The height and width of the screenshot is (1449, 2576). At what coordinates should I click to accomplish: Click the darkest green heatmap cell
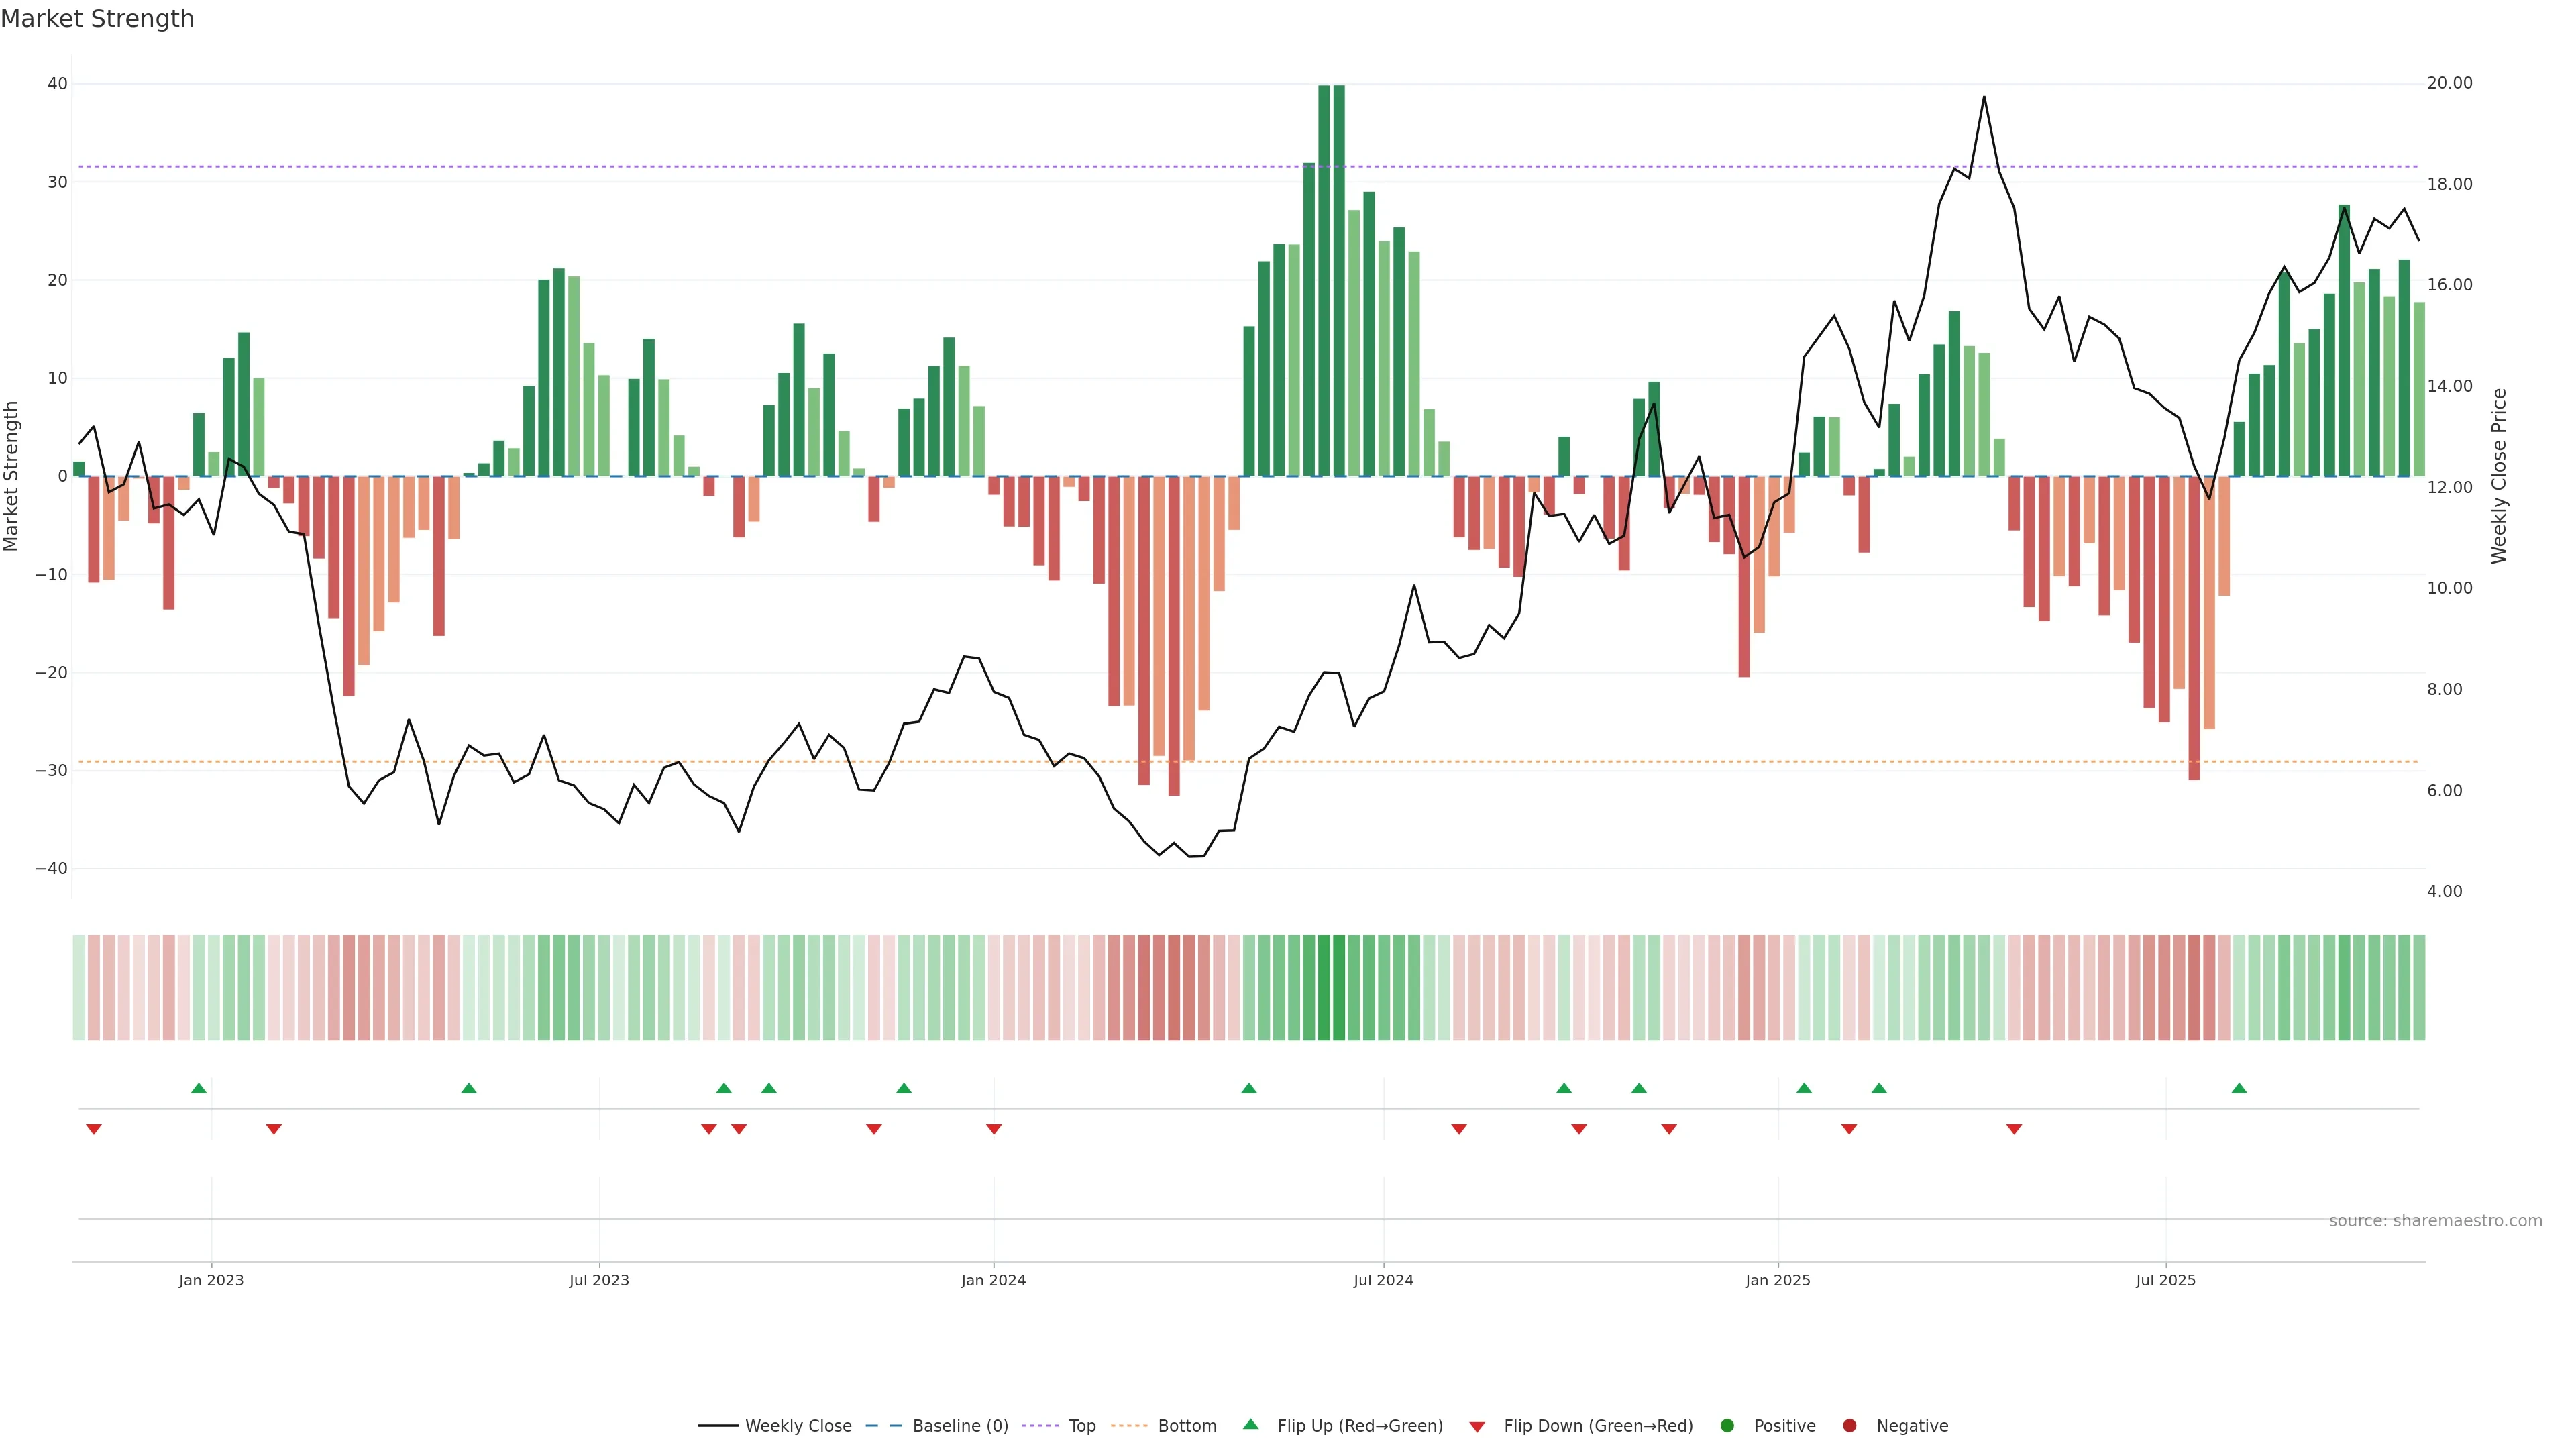(x=1324, y=988)
